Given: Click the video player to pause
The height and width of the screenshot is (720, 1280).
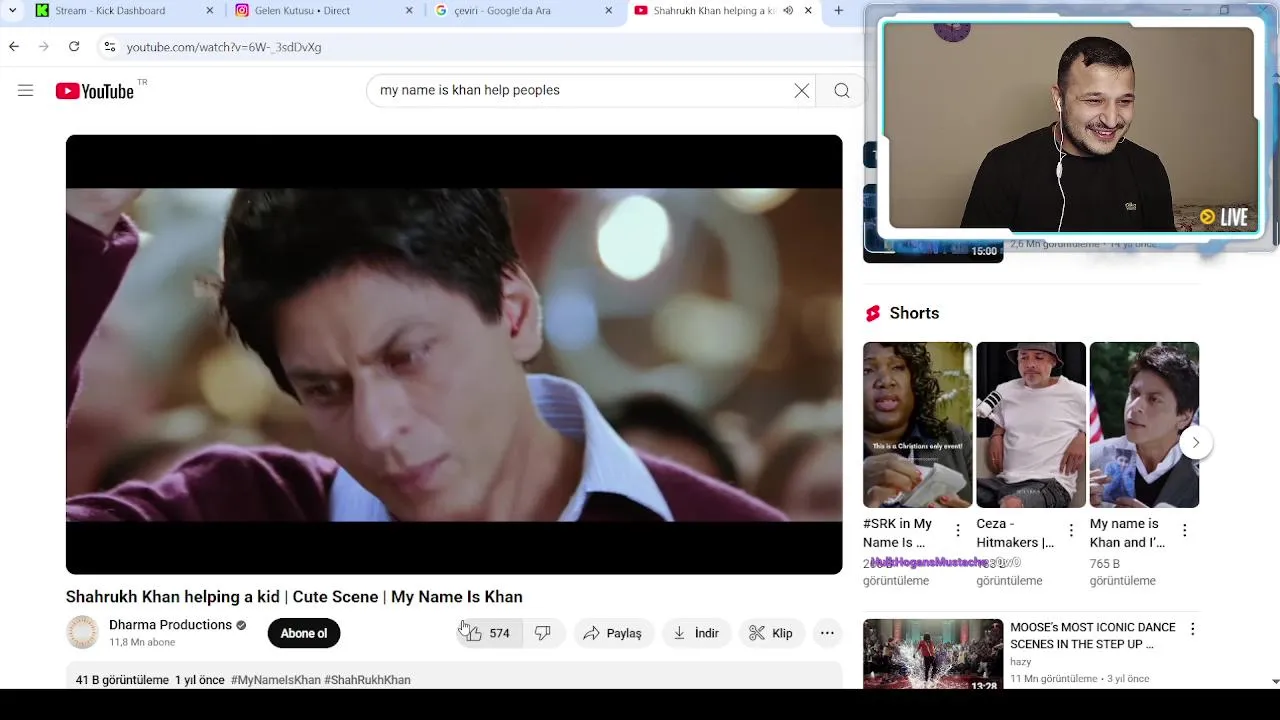Looking at the screenshot, I should coord(454,354).
